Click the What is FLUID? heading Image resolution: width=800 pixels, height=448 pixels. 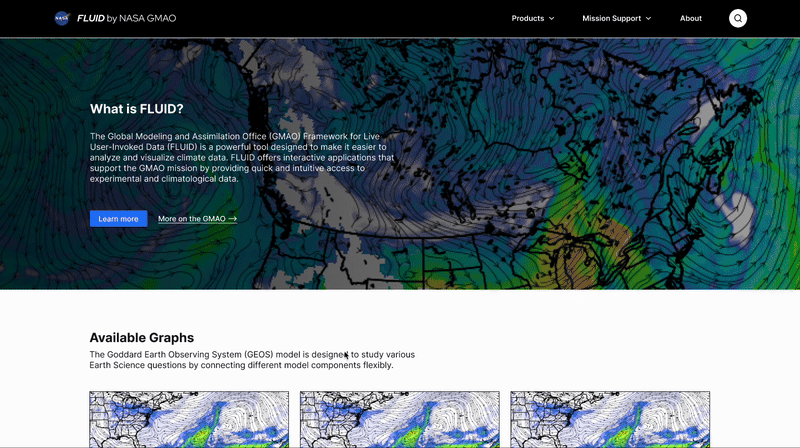(136, 109)
